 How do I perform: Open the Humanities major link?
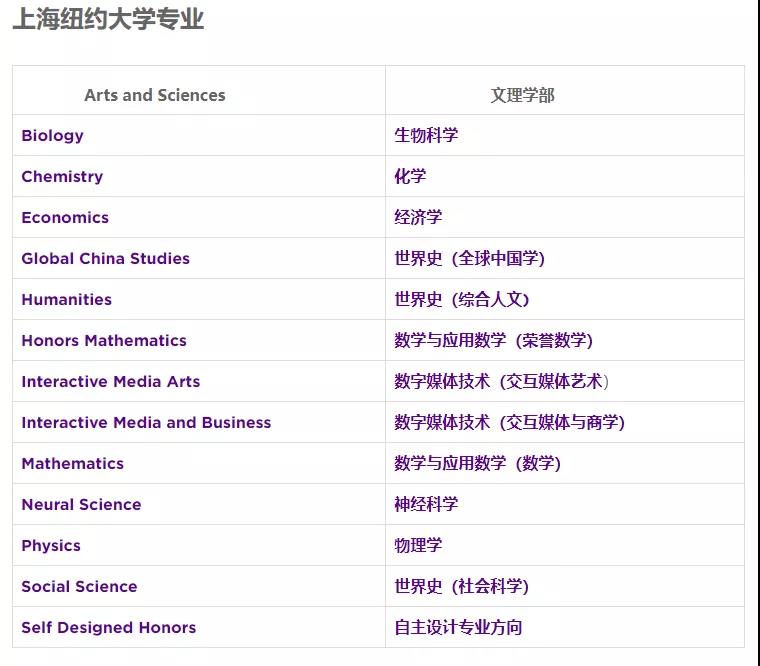(x=66, y=300)
